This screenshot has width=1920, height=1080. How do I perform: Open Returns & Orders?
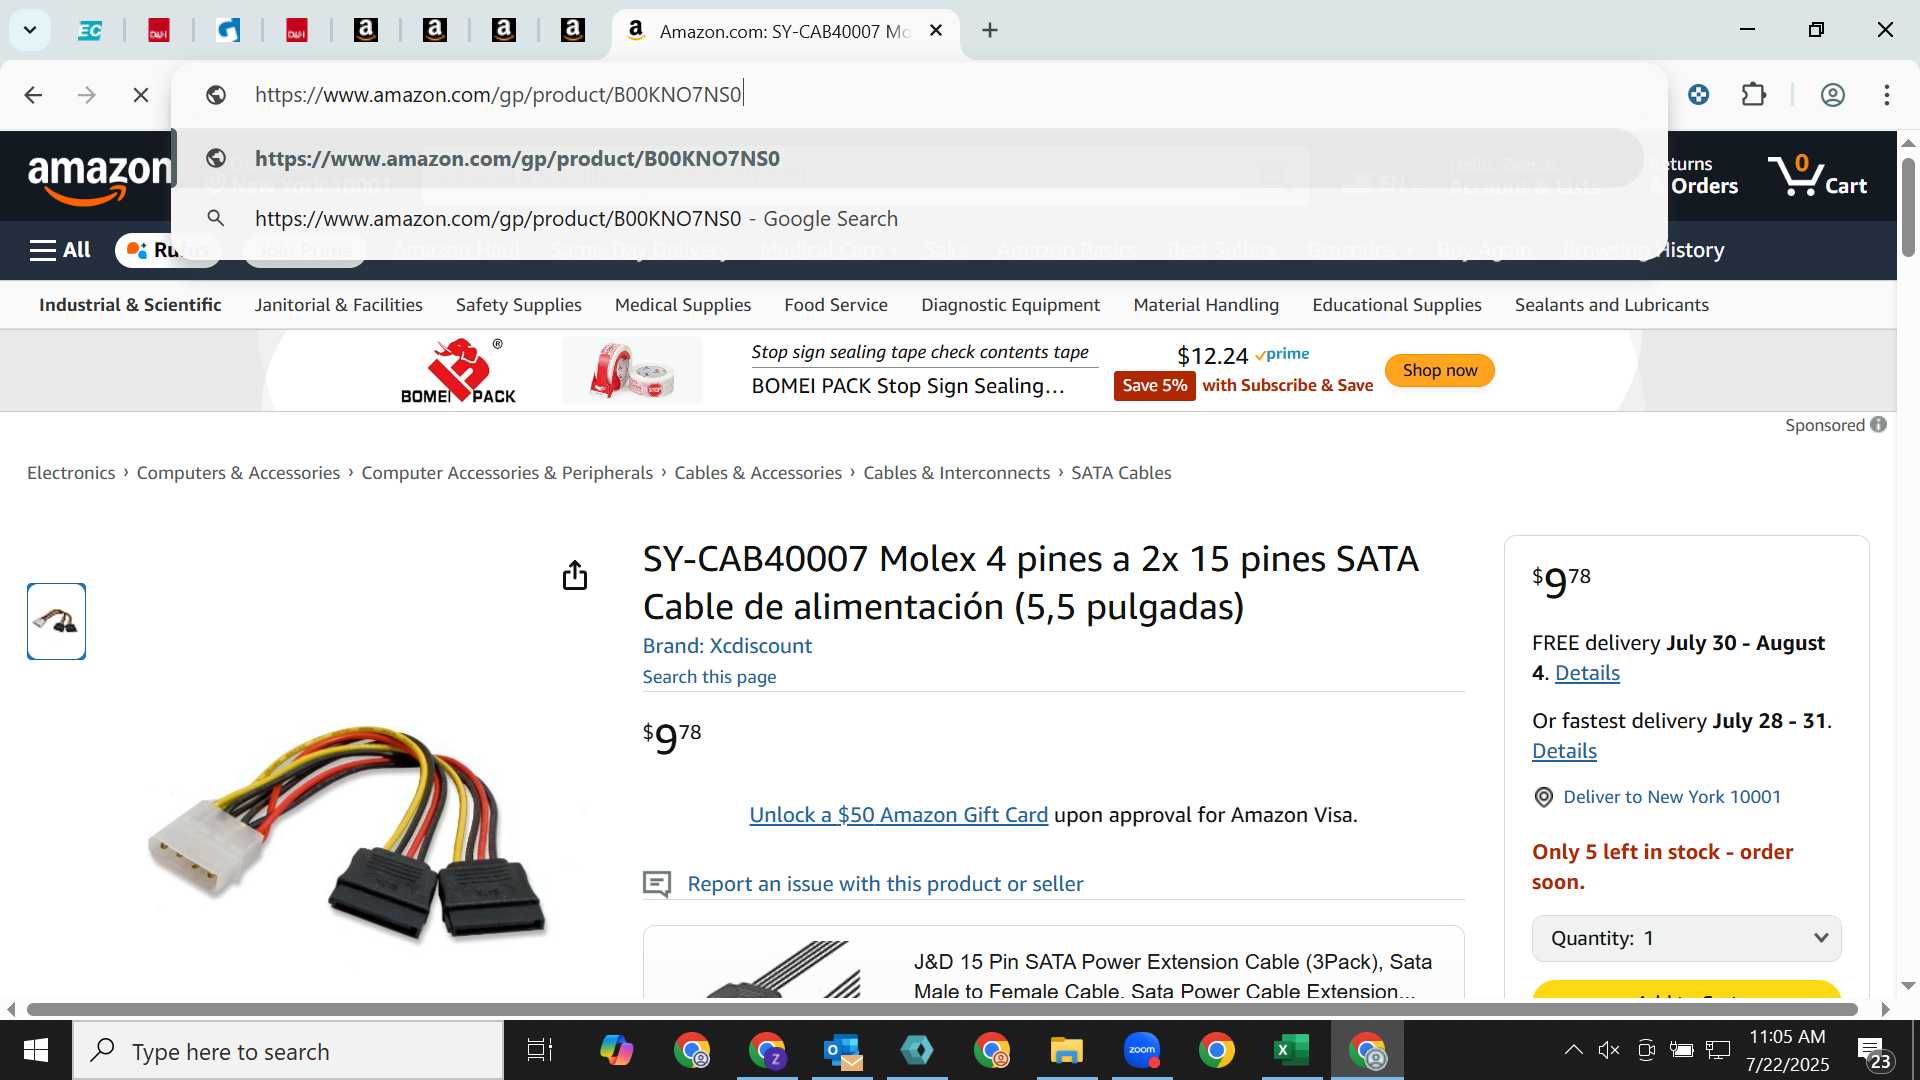(x=1702, y=175)
